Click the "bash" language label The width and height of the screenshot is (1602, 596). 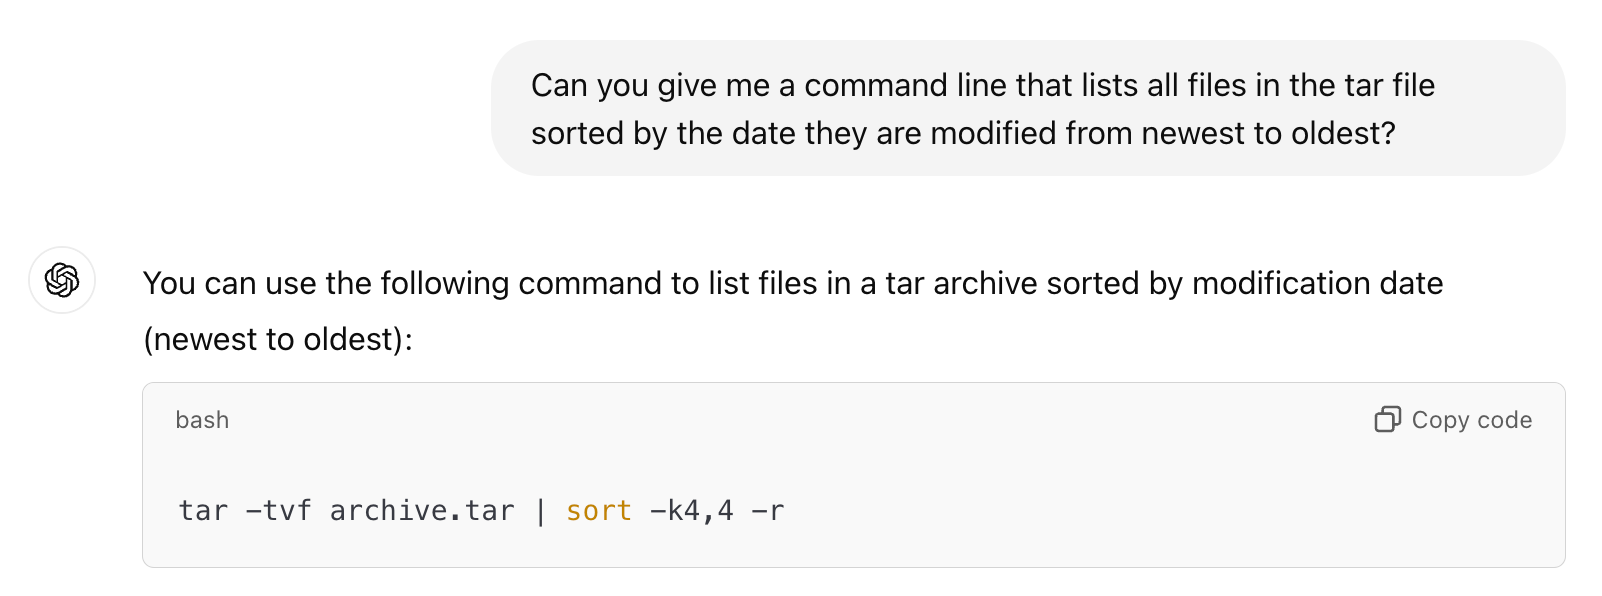(x=202, y=420)
